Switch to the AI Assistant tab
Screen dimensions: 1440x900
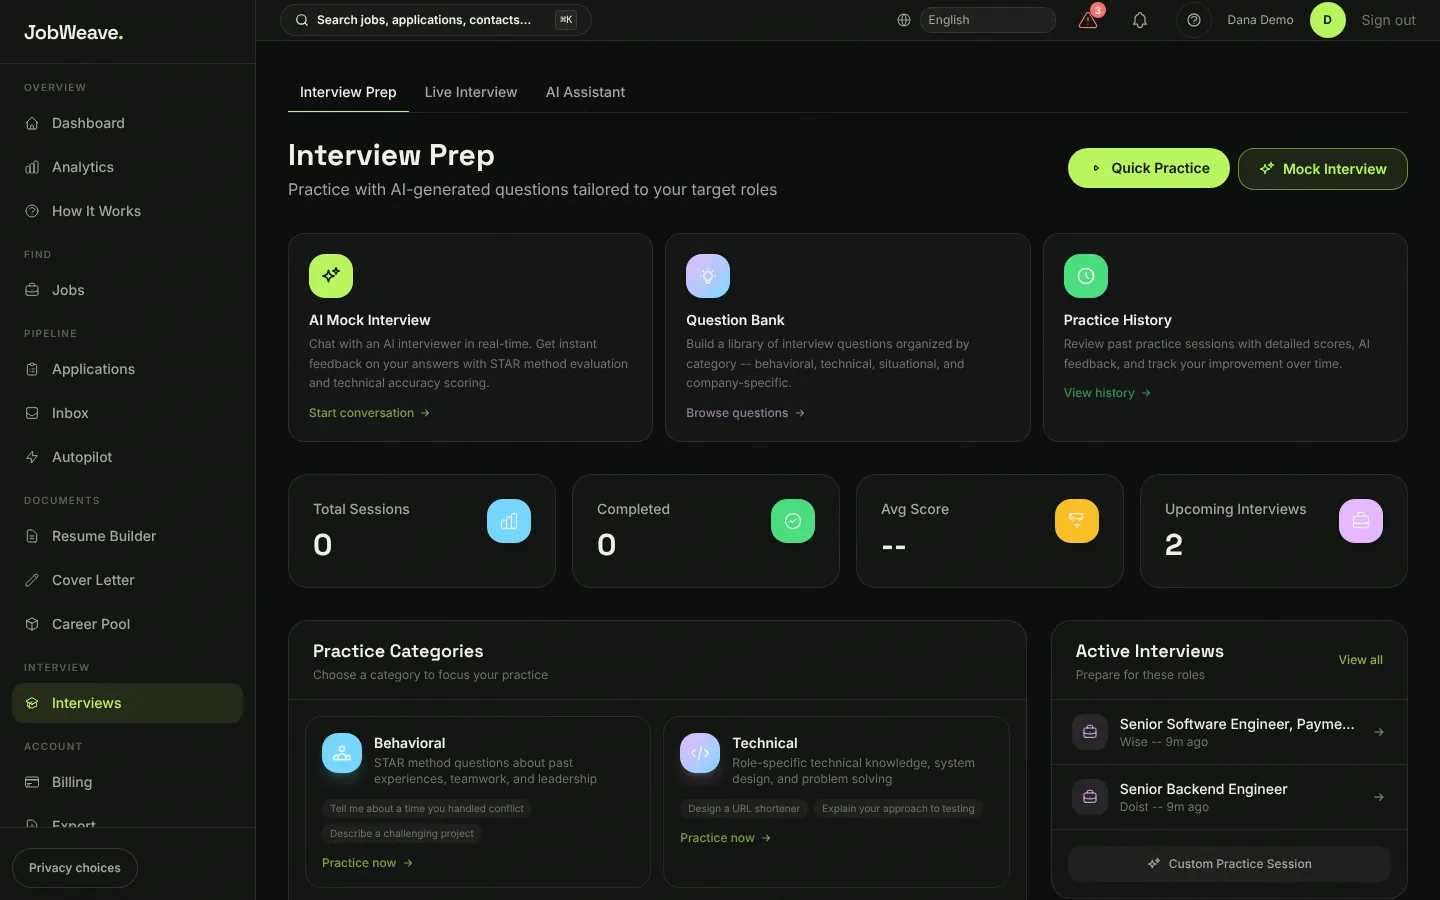tap(585, 92)
